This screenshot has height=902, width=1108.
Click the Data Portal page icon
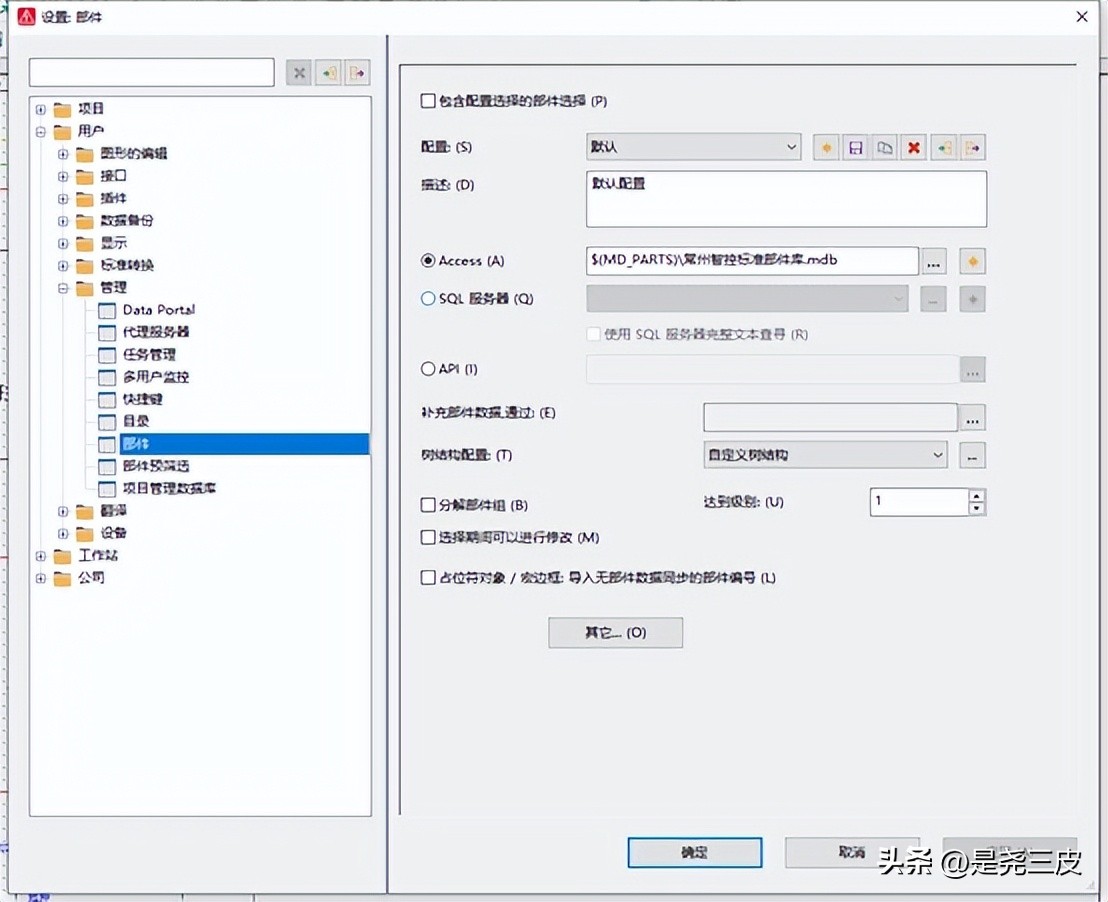(107, 310)
